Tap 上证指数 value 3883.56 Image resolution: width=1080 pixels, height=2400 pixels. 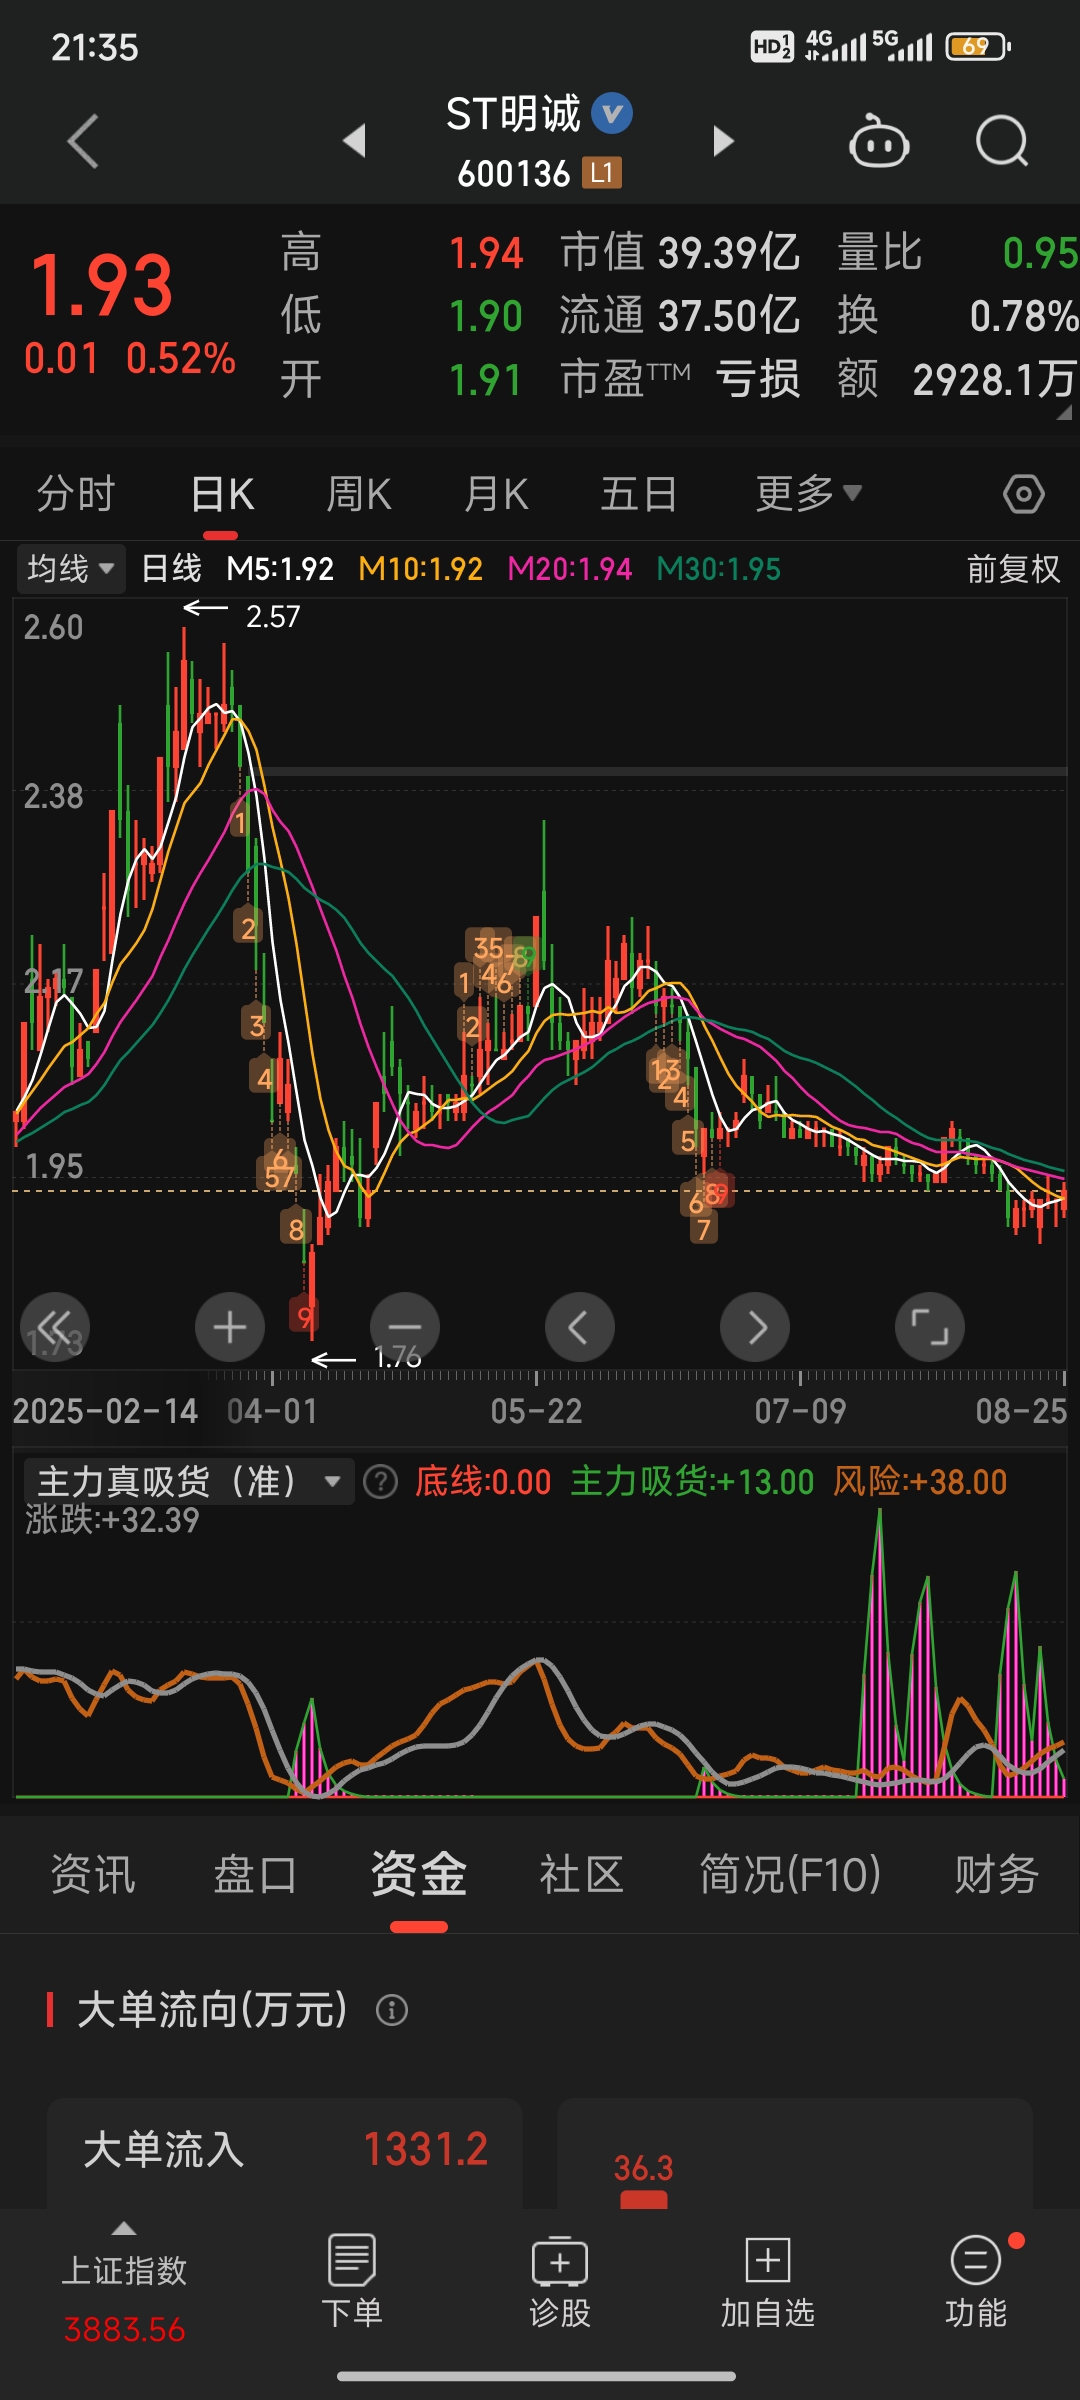[124, 2330]
